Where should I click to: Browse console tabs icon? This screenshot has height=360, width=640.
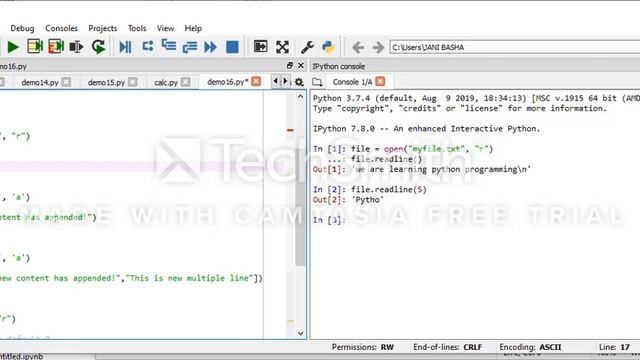pos(317,82)
